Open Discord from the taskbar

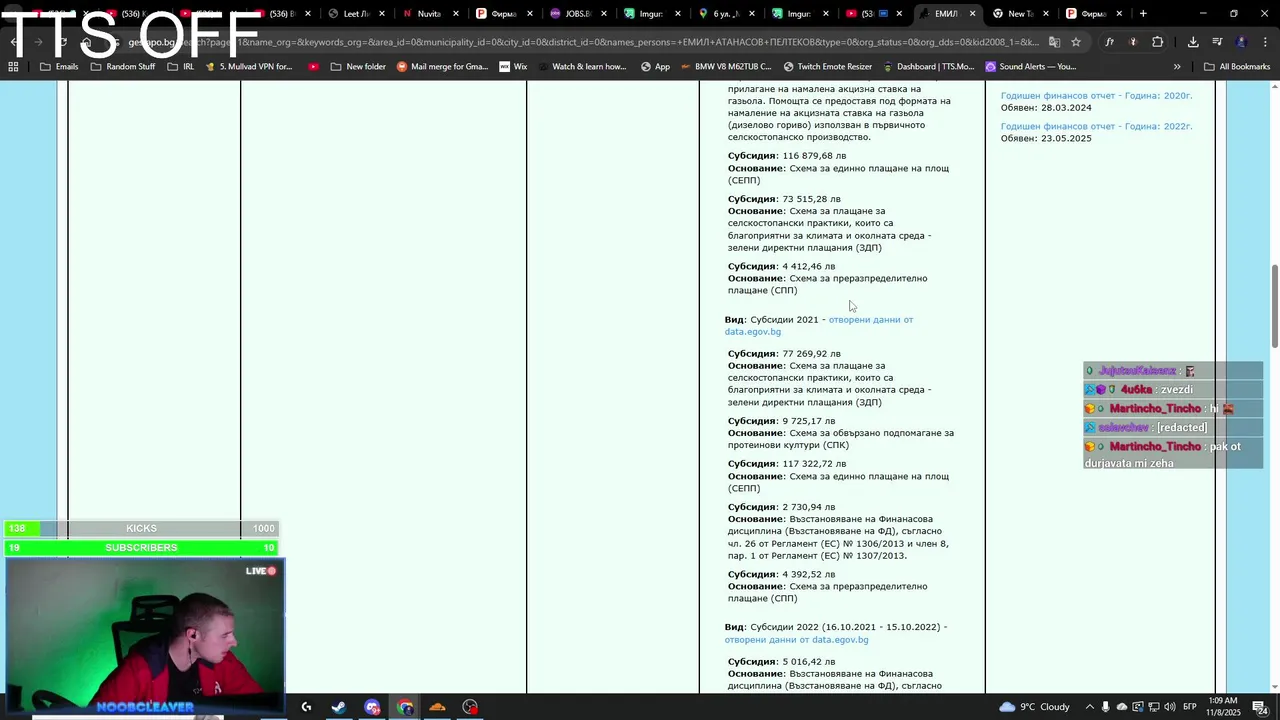[372, 707]
